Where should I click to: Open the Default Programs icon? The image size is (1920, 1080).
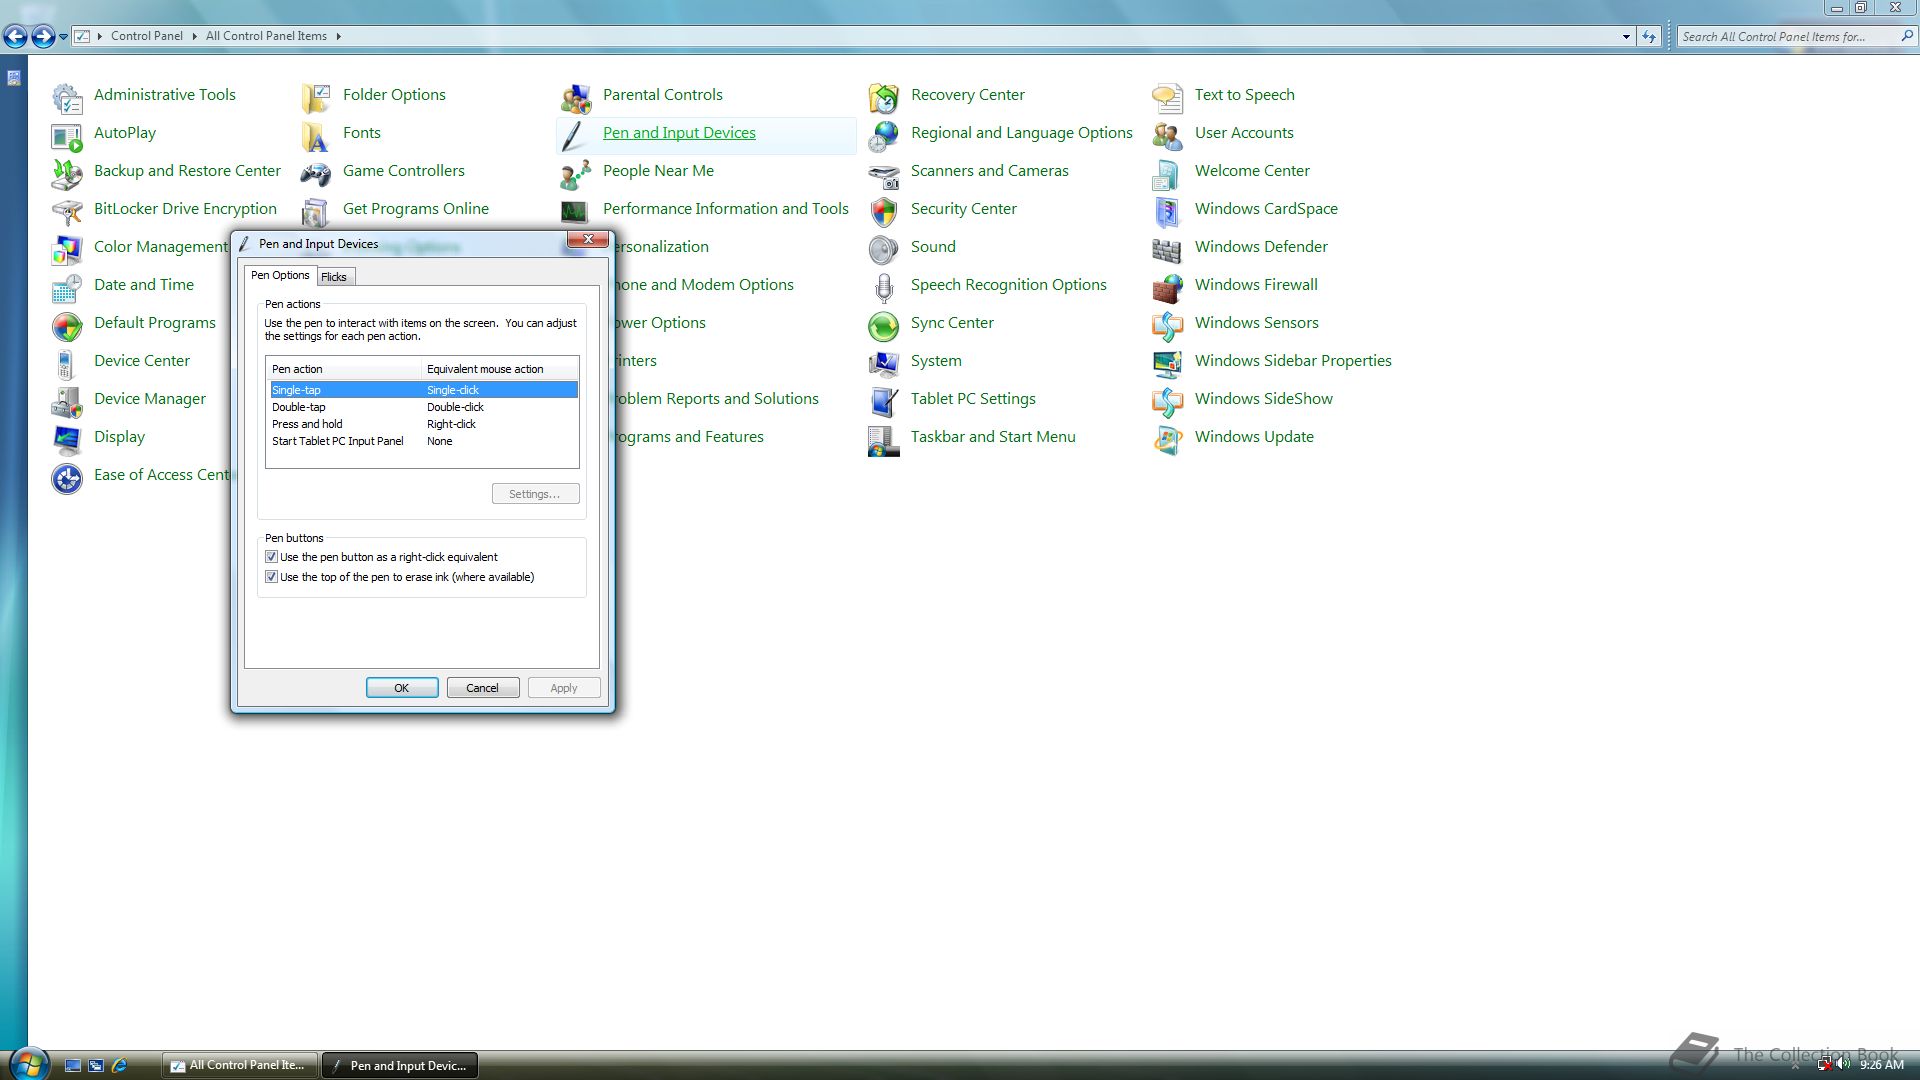67,325
